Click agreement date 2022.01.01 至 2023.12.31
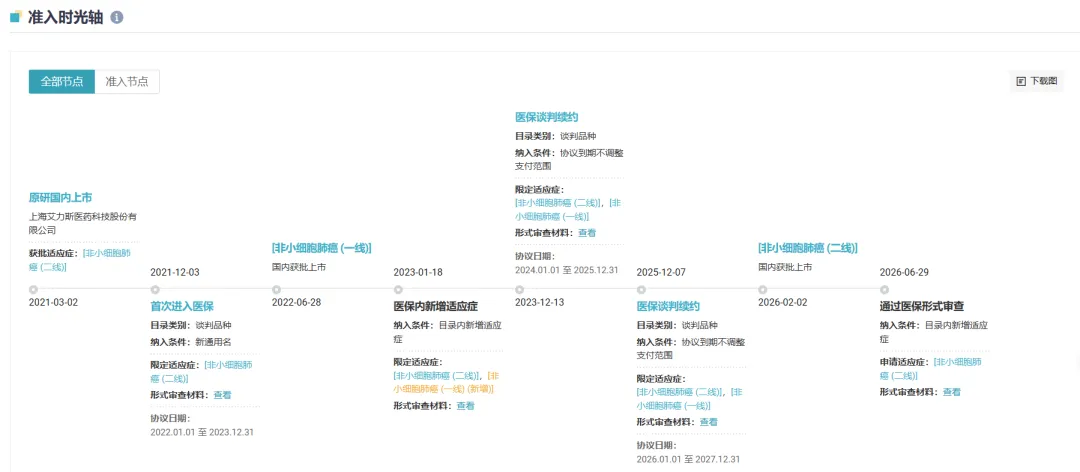 tap(202, 432)
